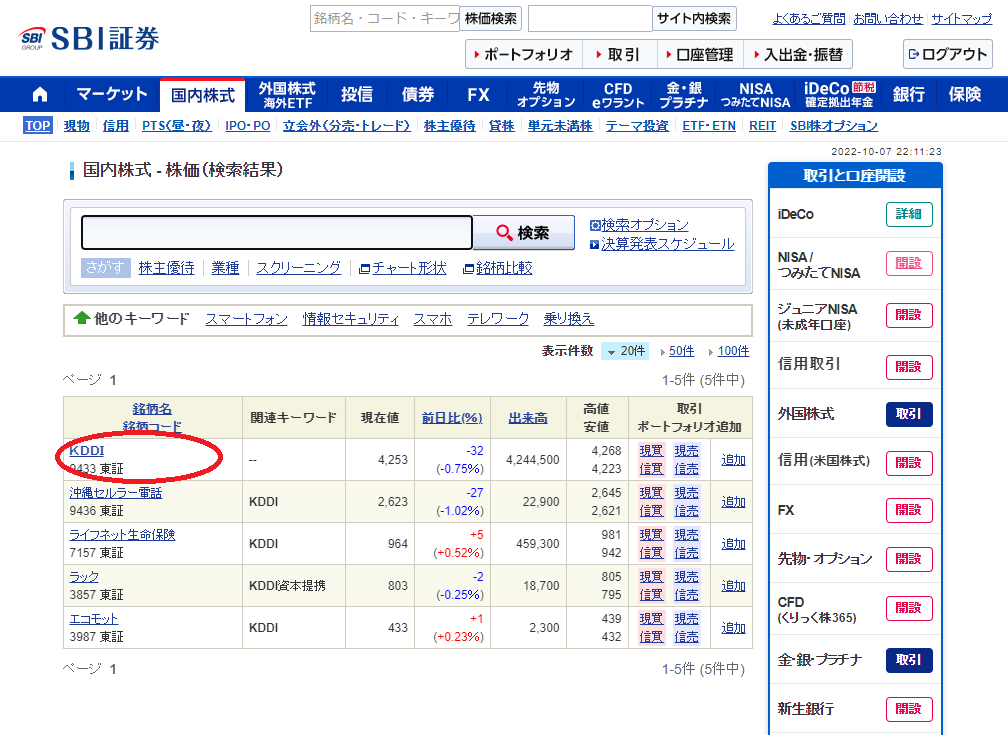
Task: Click the green arrow beside 他のキーワード
Action: point(82,318)
